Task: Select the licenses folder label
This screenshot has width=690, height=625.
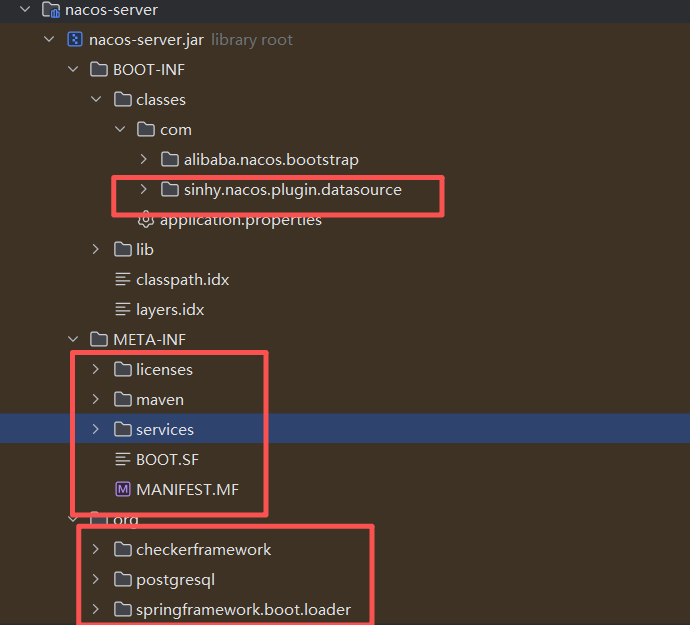Action: pyautogui.click(x=164, y=369)
